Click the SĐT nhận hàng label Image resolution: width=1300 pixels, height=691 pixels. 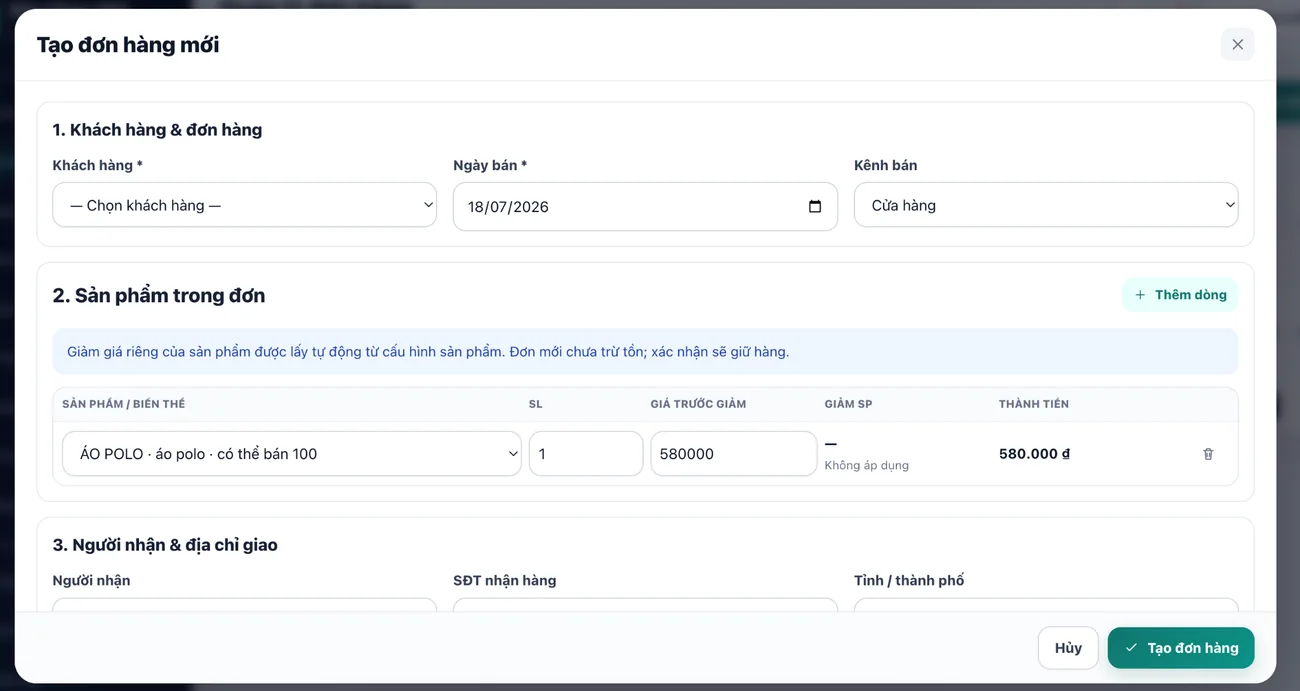point(505,581)
